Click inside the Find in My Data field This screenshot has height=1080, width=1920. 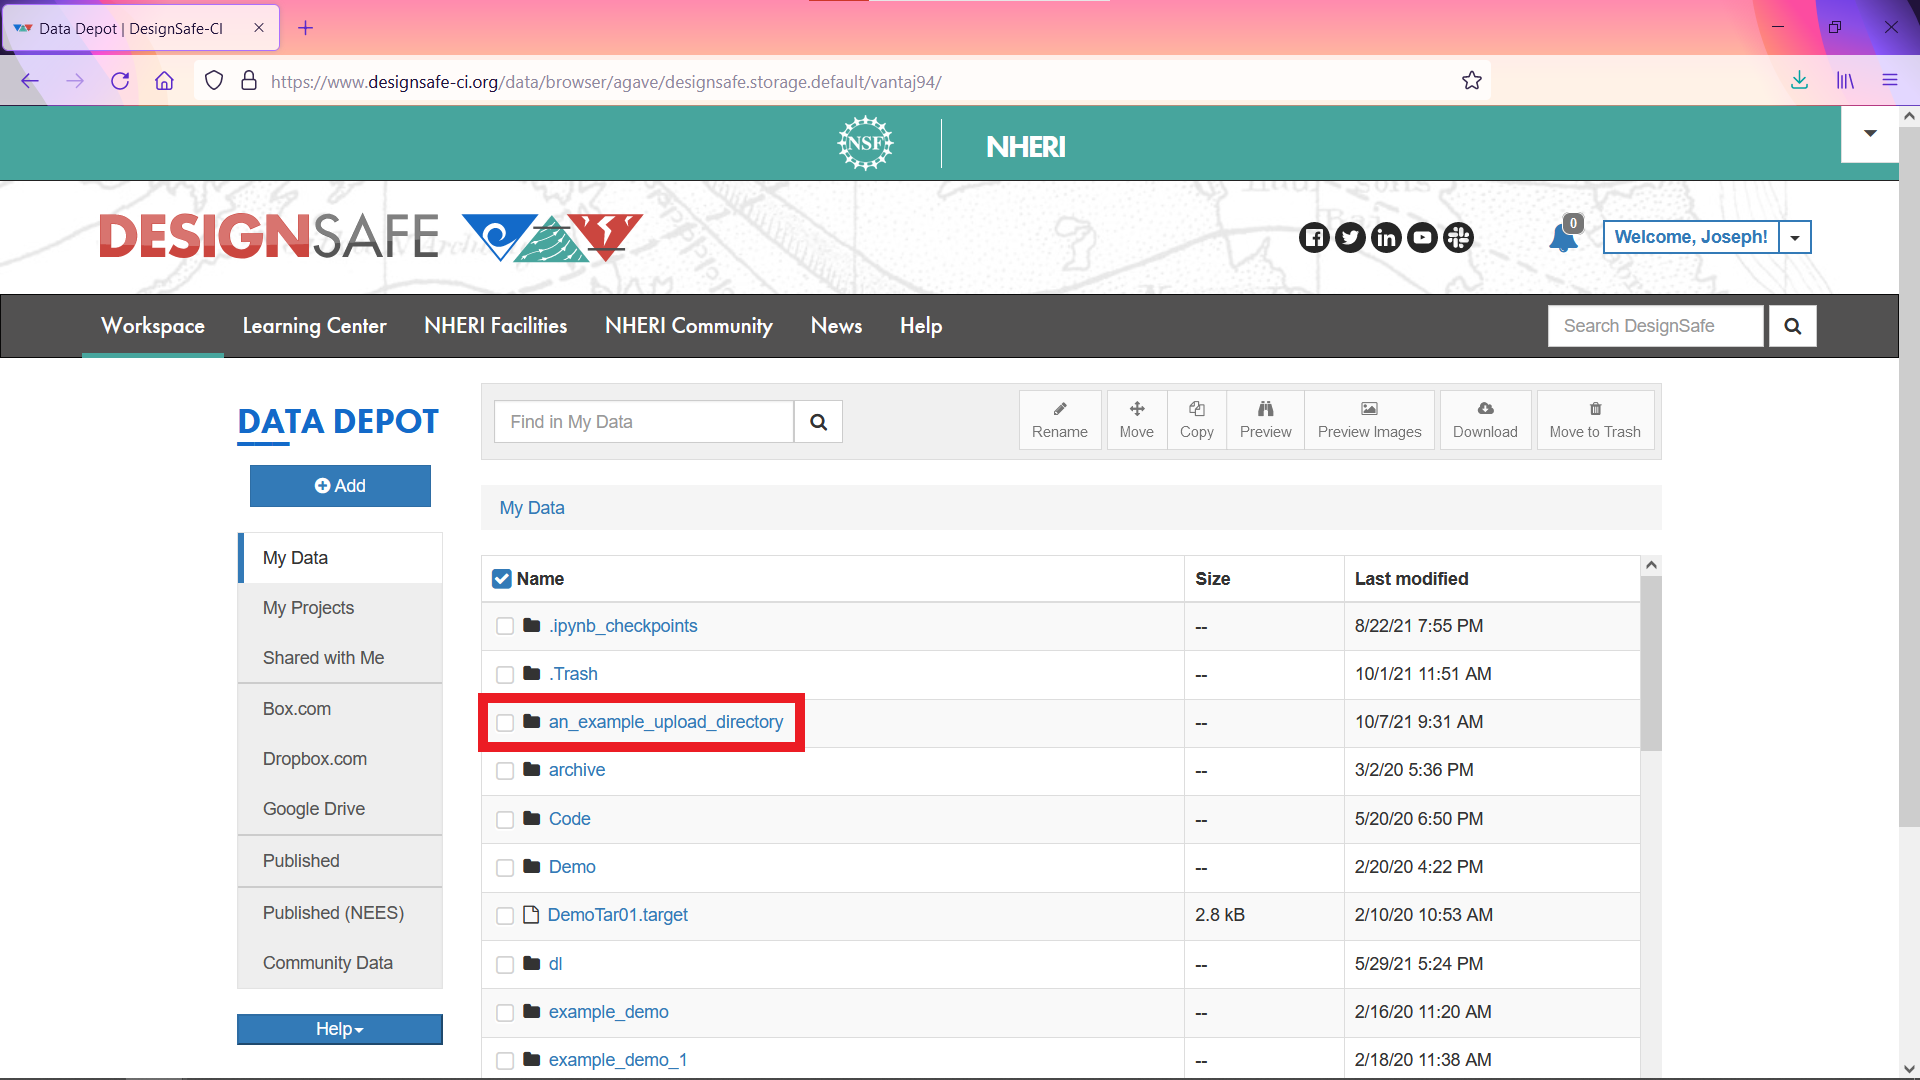(x=643, y=421)
